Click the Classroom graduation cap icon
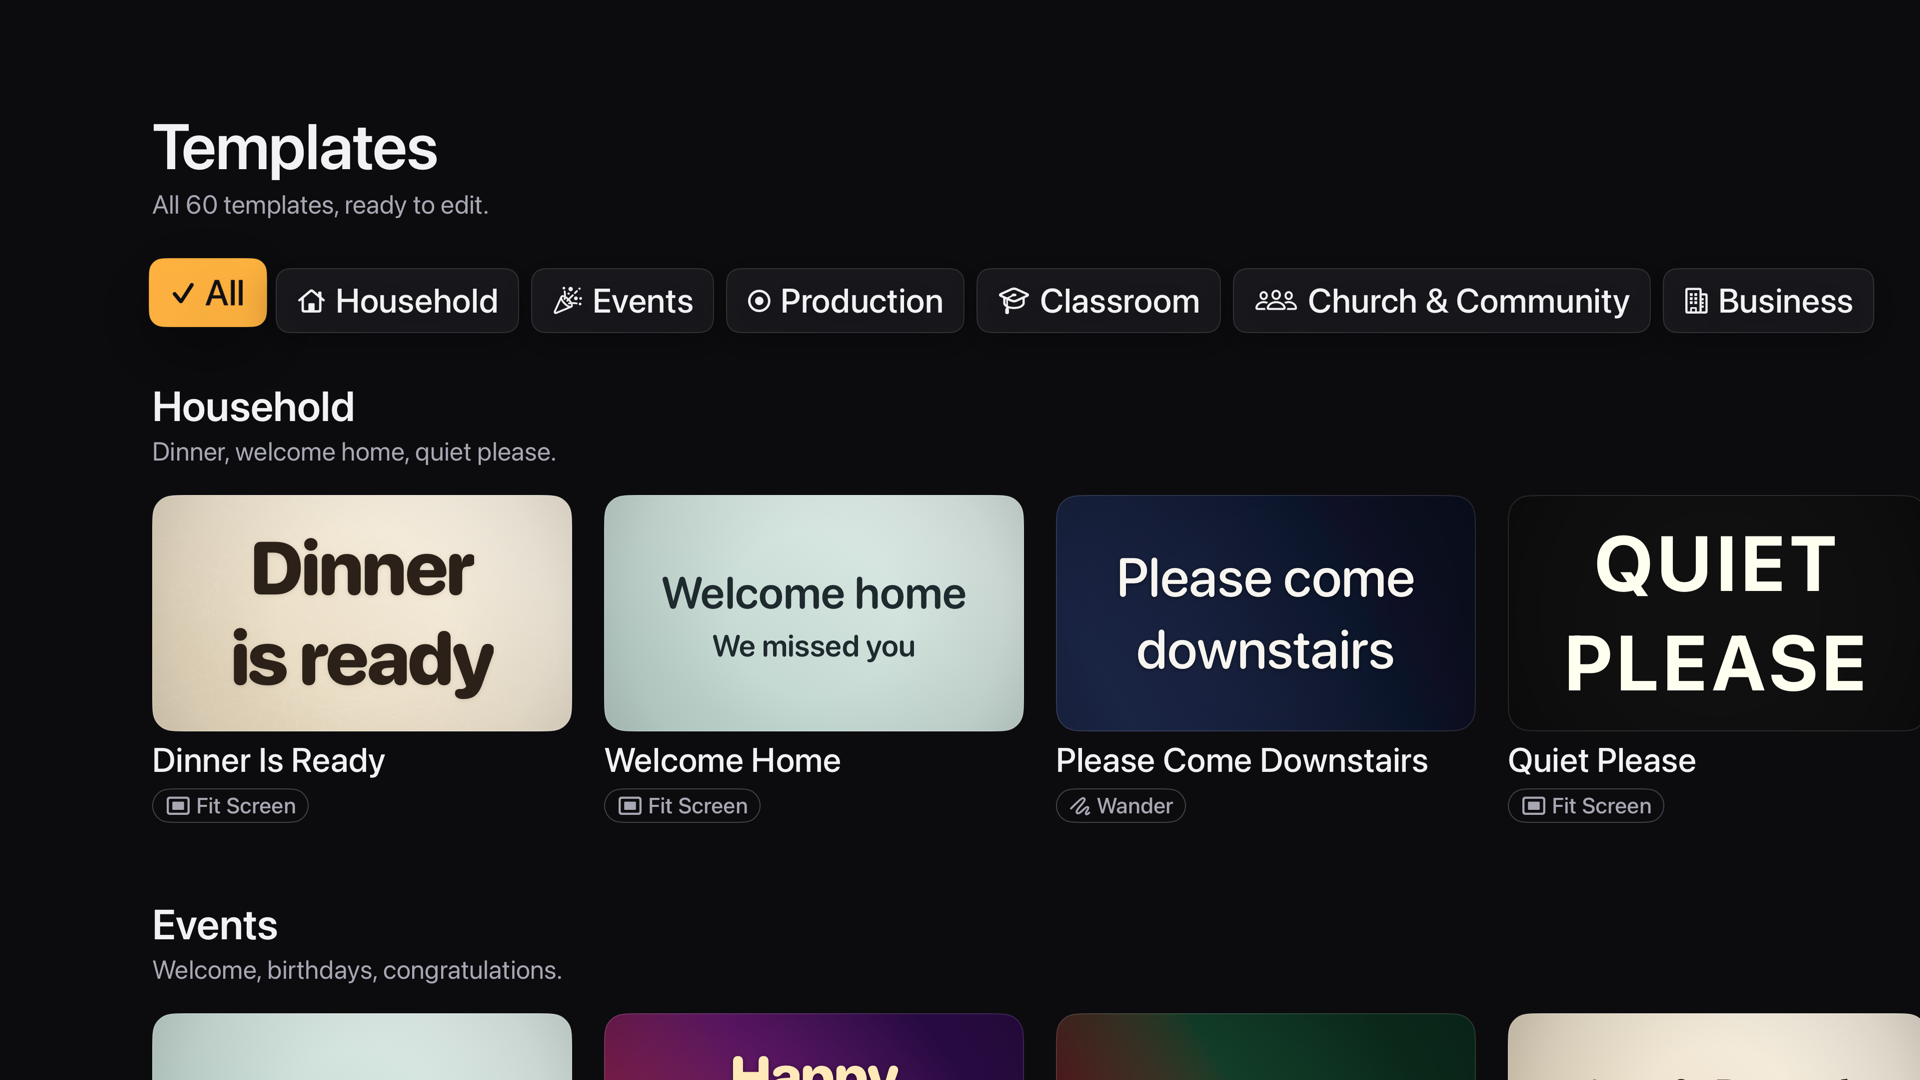Viewport: 1920px width, 1080px height. click(1013, 301)
